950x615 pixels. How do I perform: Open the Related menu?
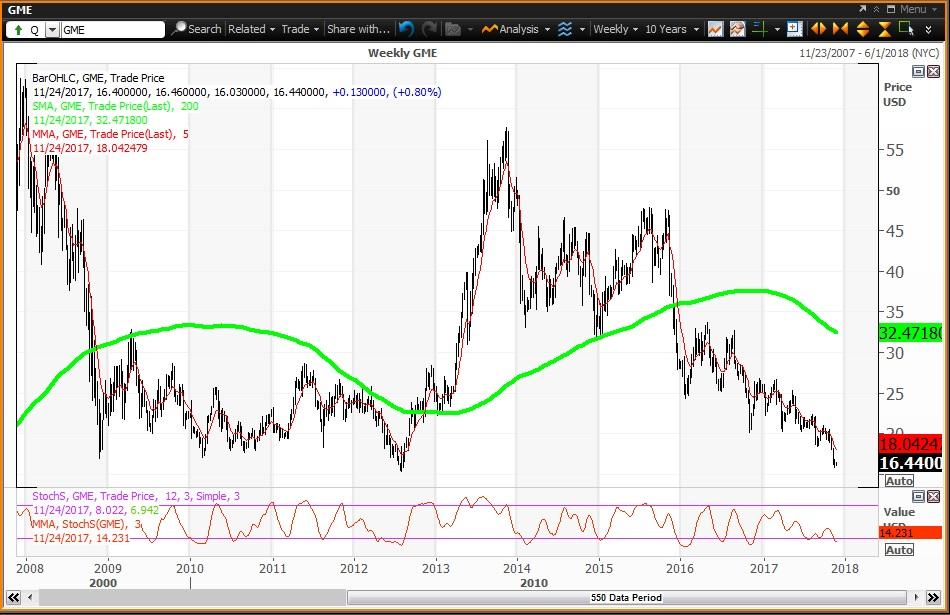click(x=251, y=29)
